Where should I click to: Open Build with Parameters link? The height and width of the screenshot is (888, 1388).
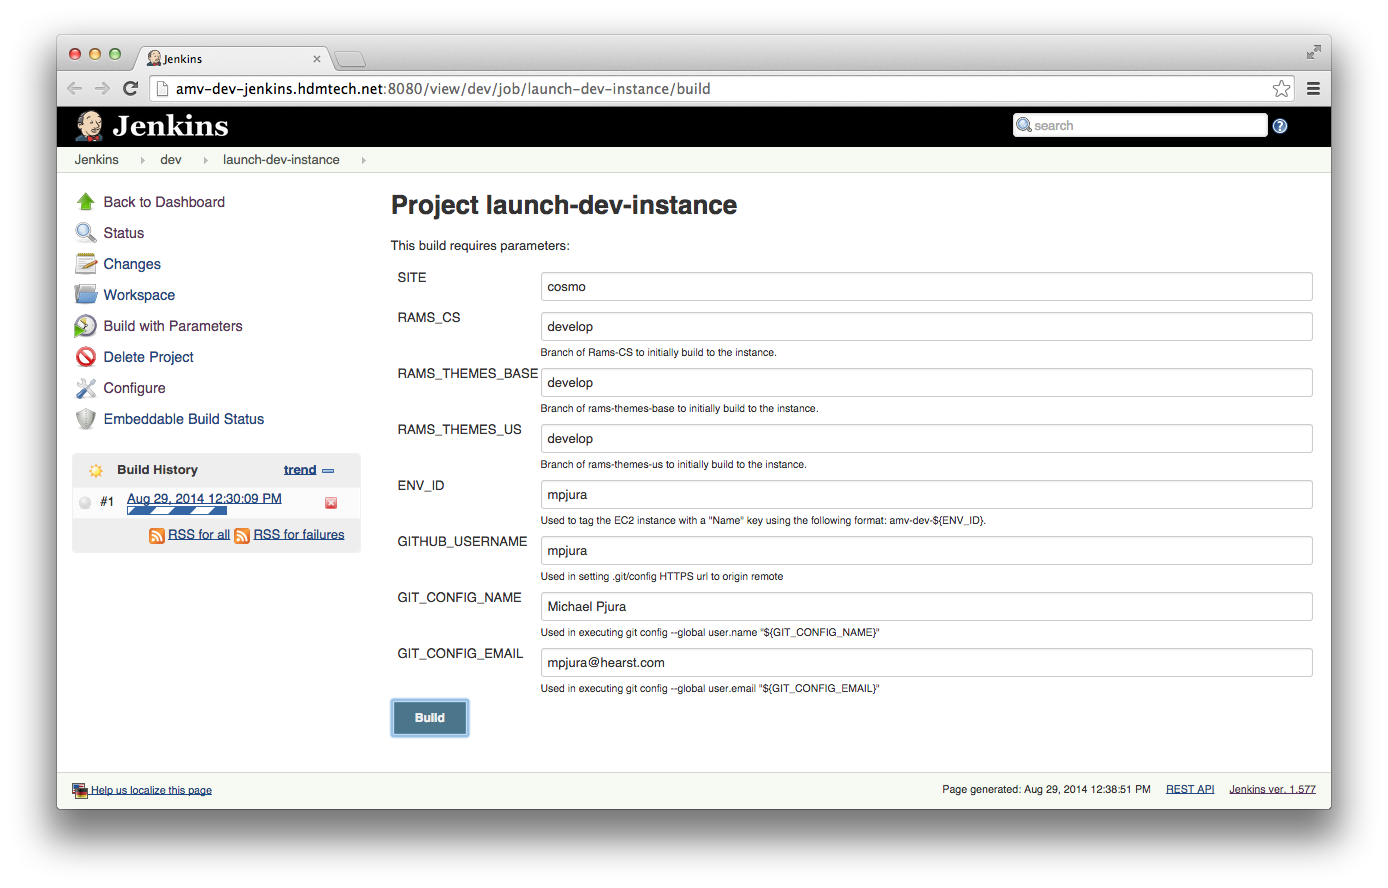[x=173, y=326]
